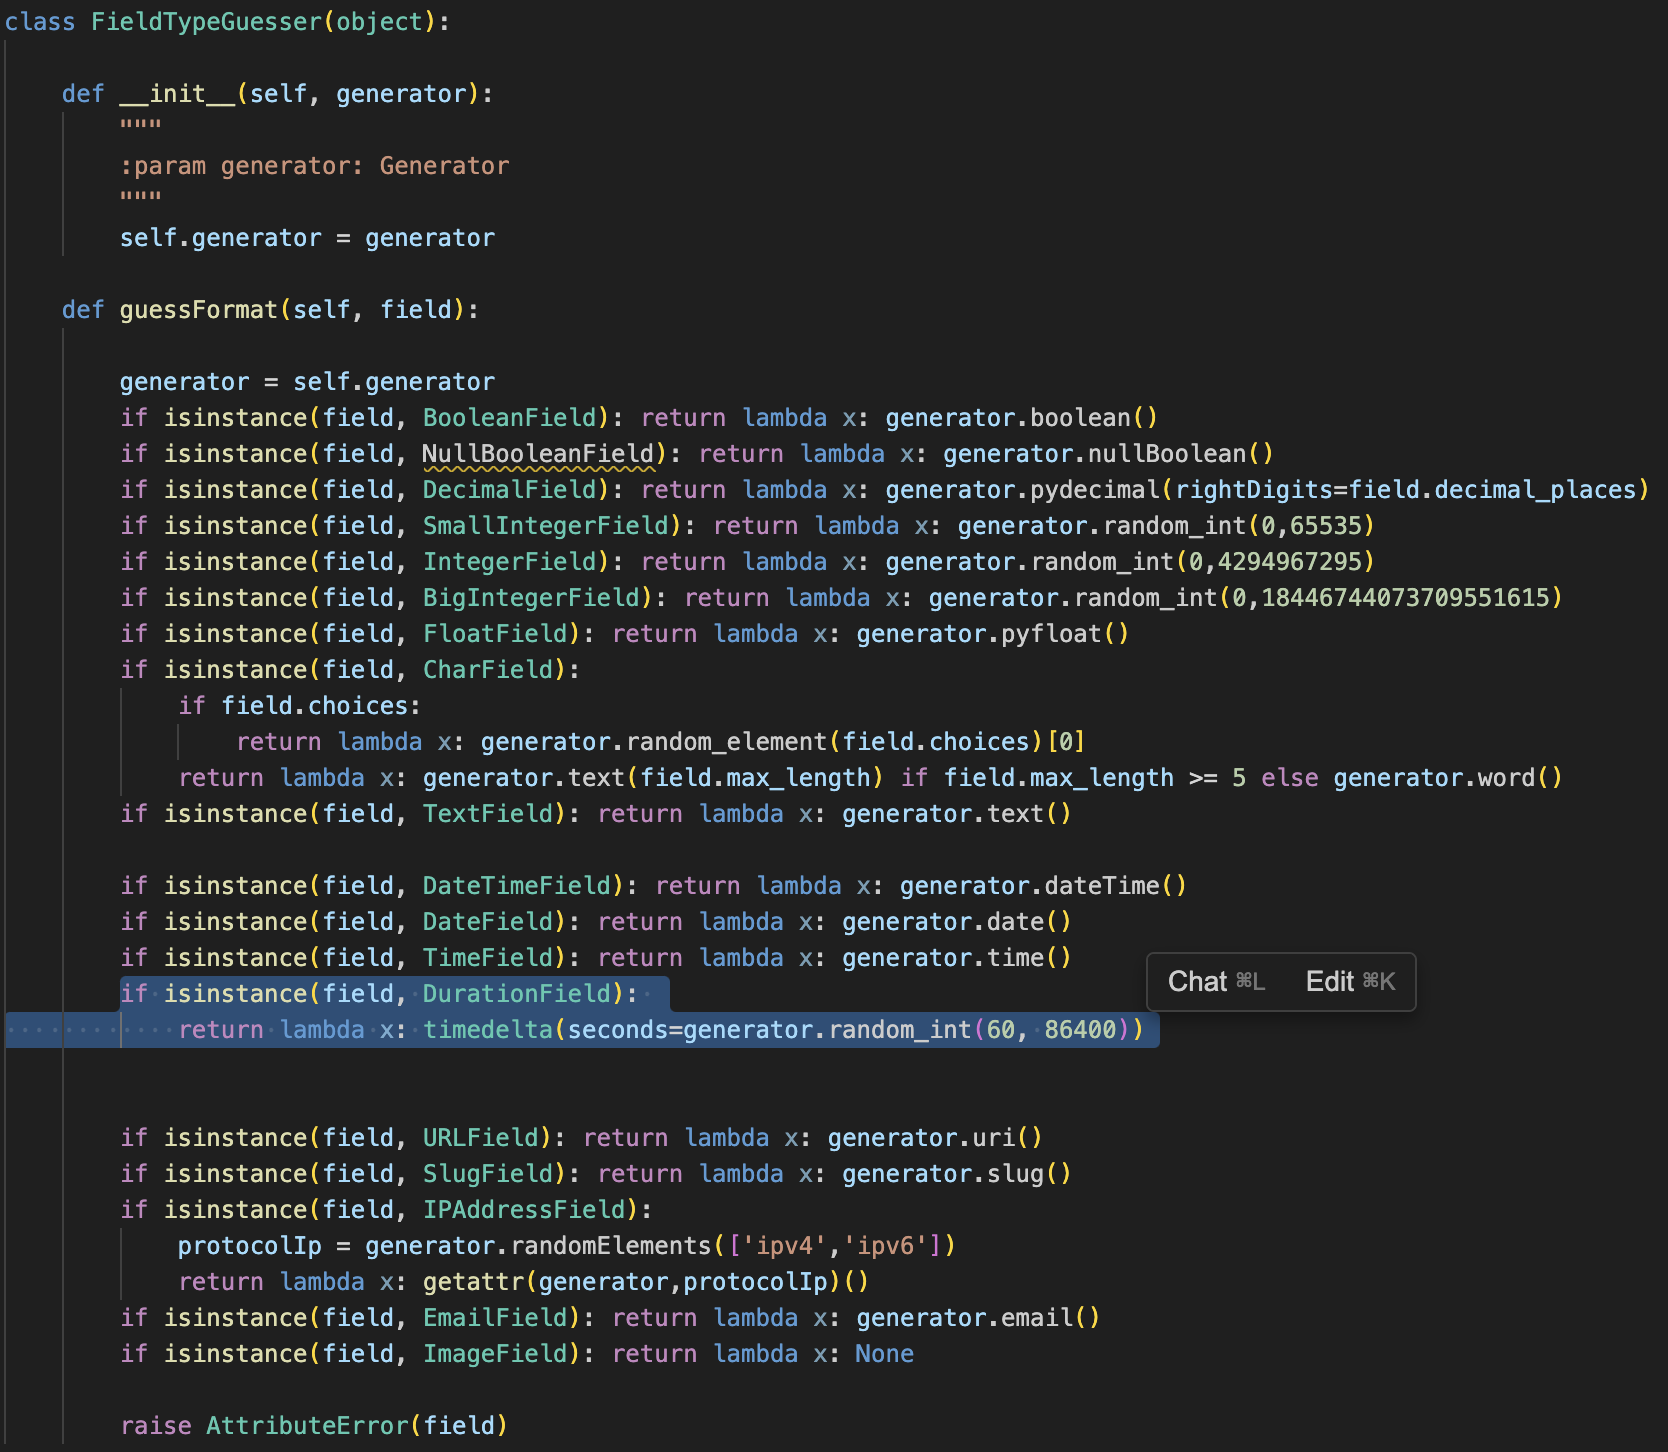This screenshot has width=1668, height=1452.
Task: Click the BigIntegerField identifier
Action: tap(531, 598)
